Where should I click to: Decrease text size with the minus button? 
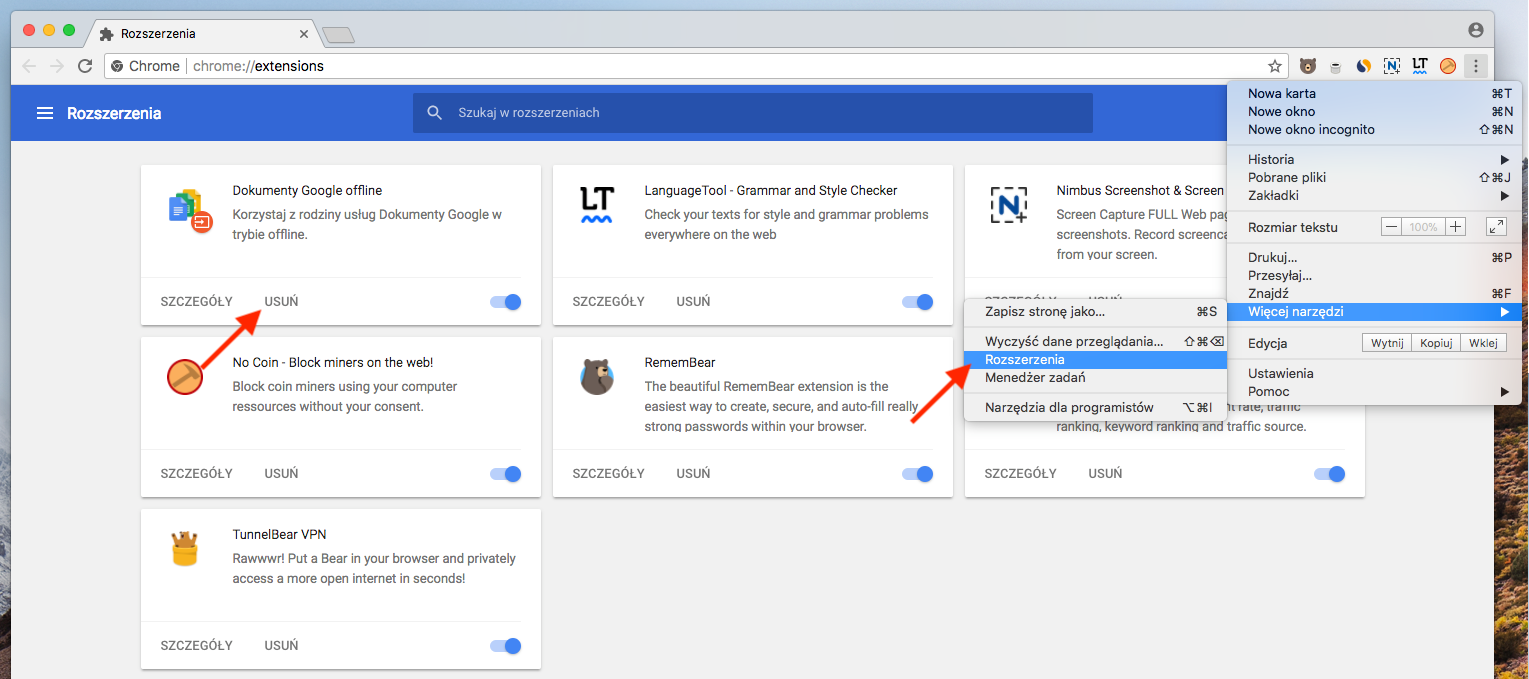1391,227
